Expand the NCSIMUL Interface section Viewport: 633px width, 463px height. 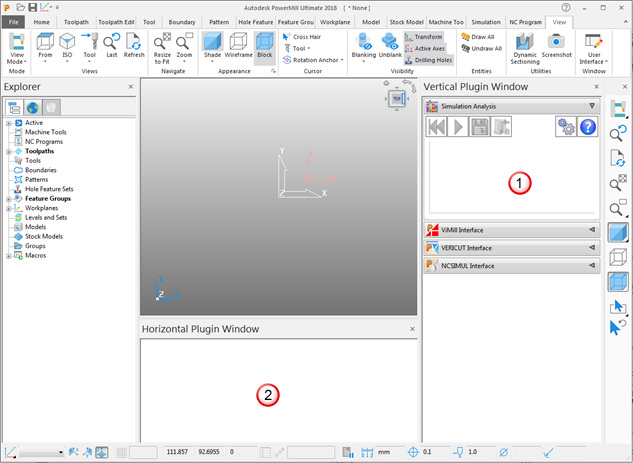[592, 265]
